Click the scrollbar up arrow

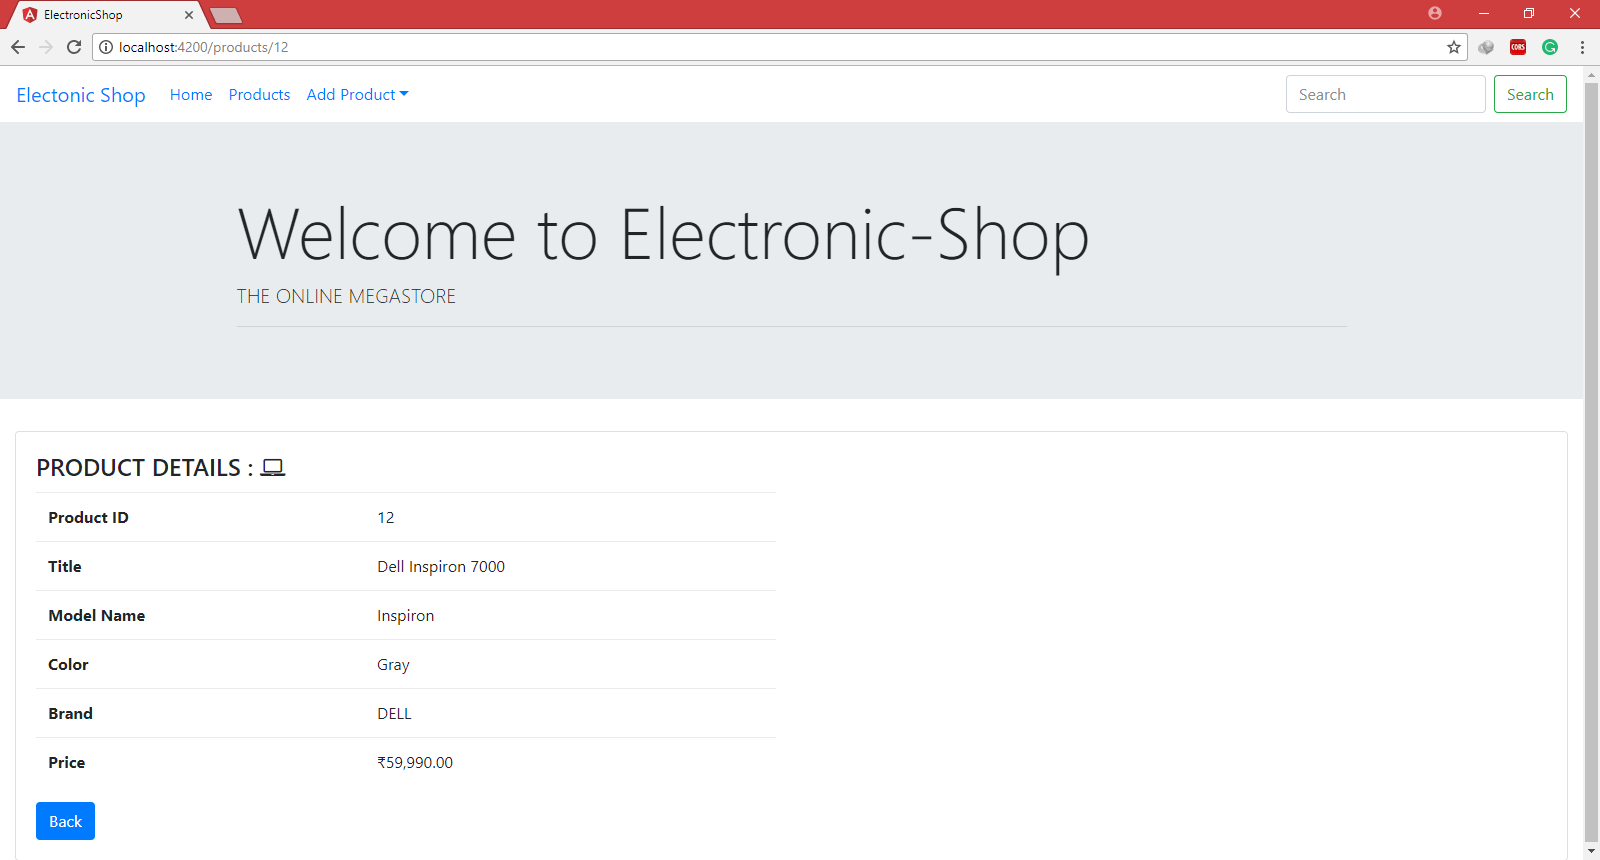tap(1592, 74)
